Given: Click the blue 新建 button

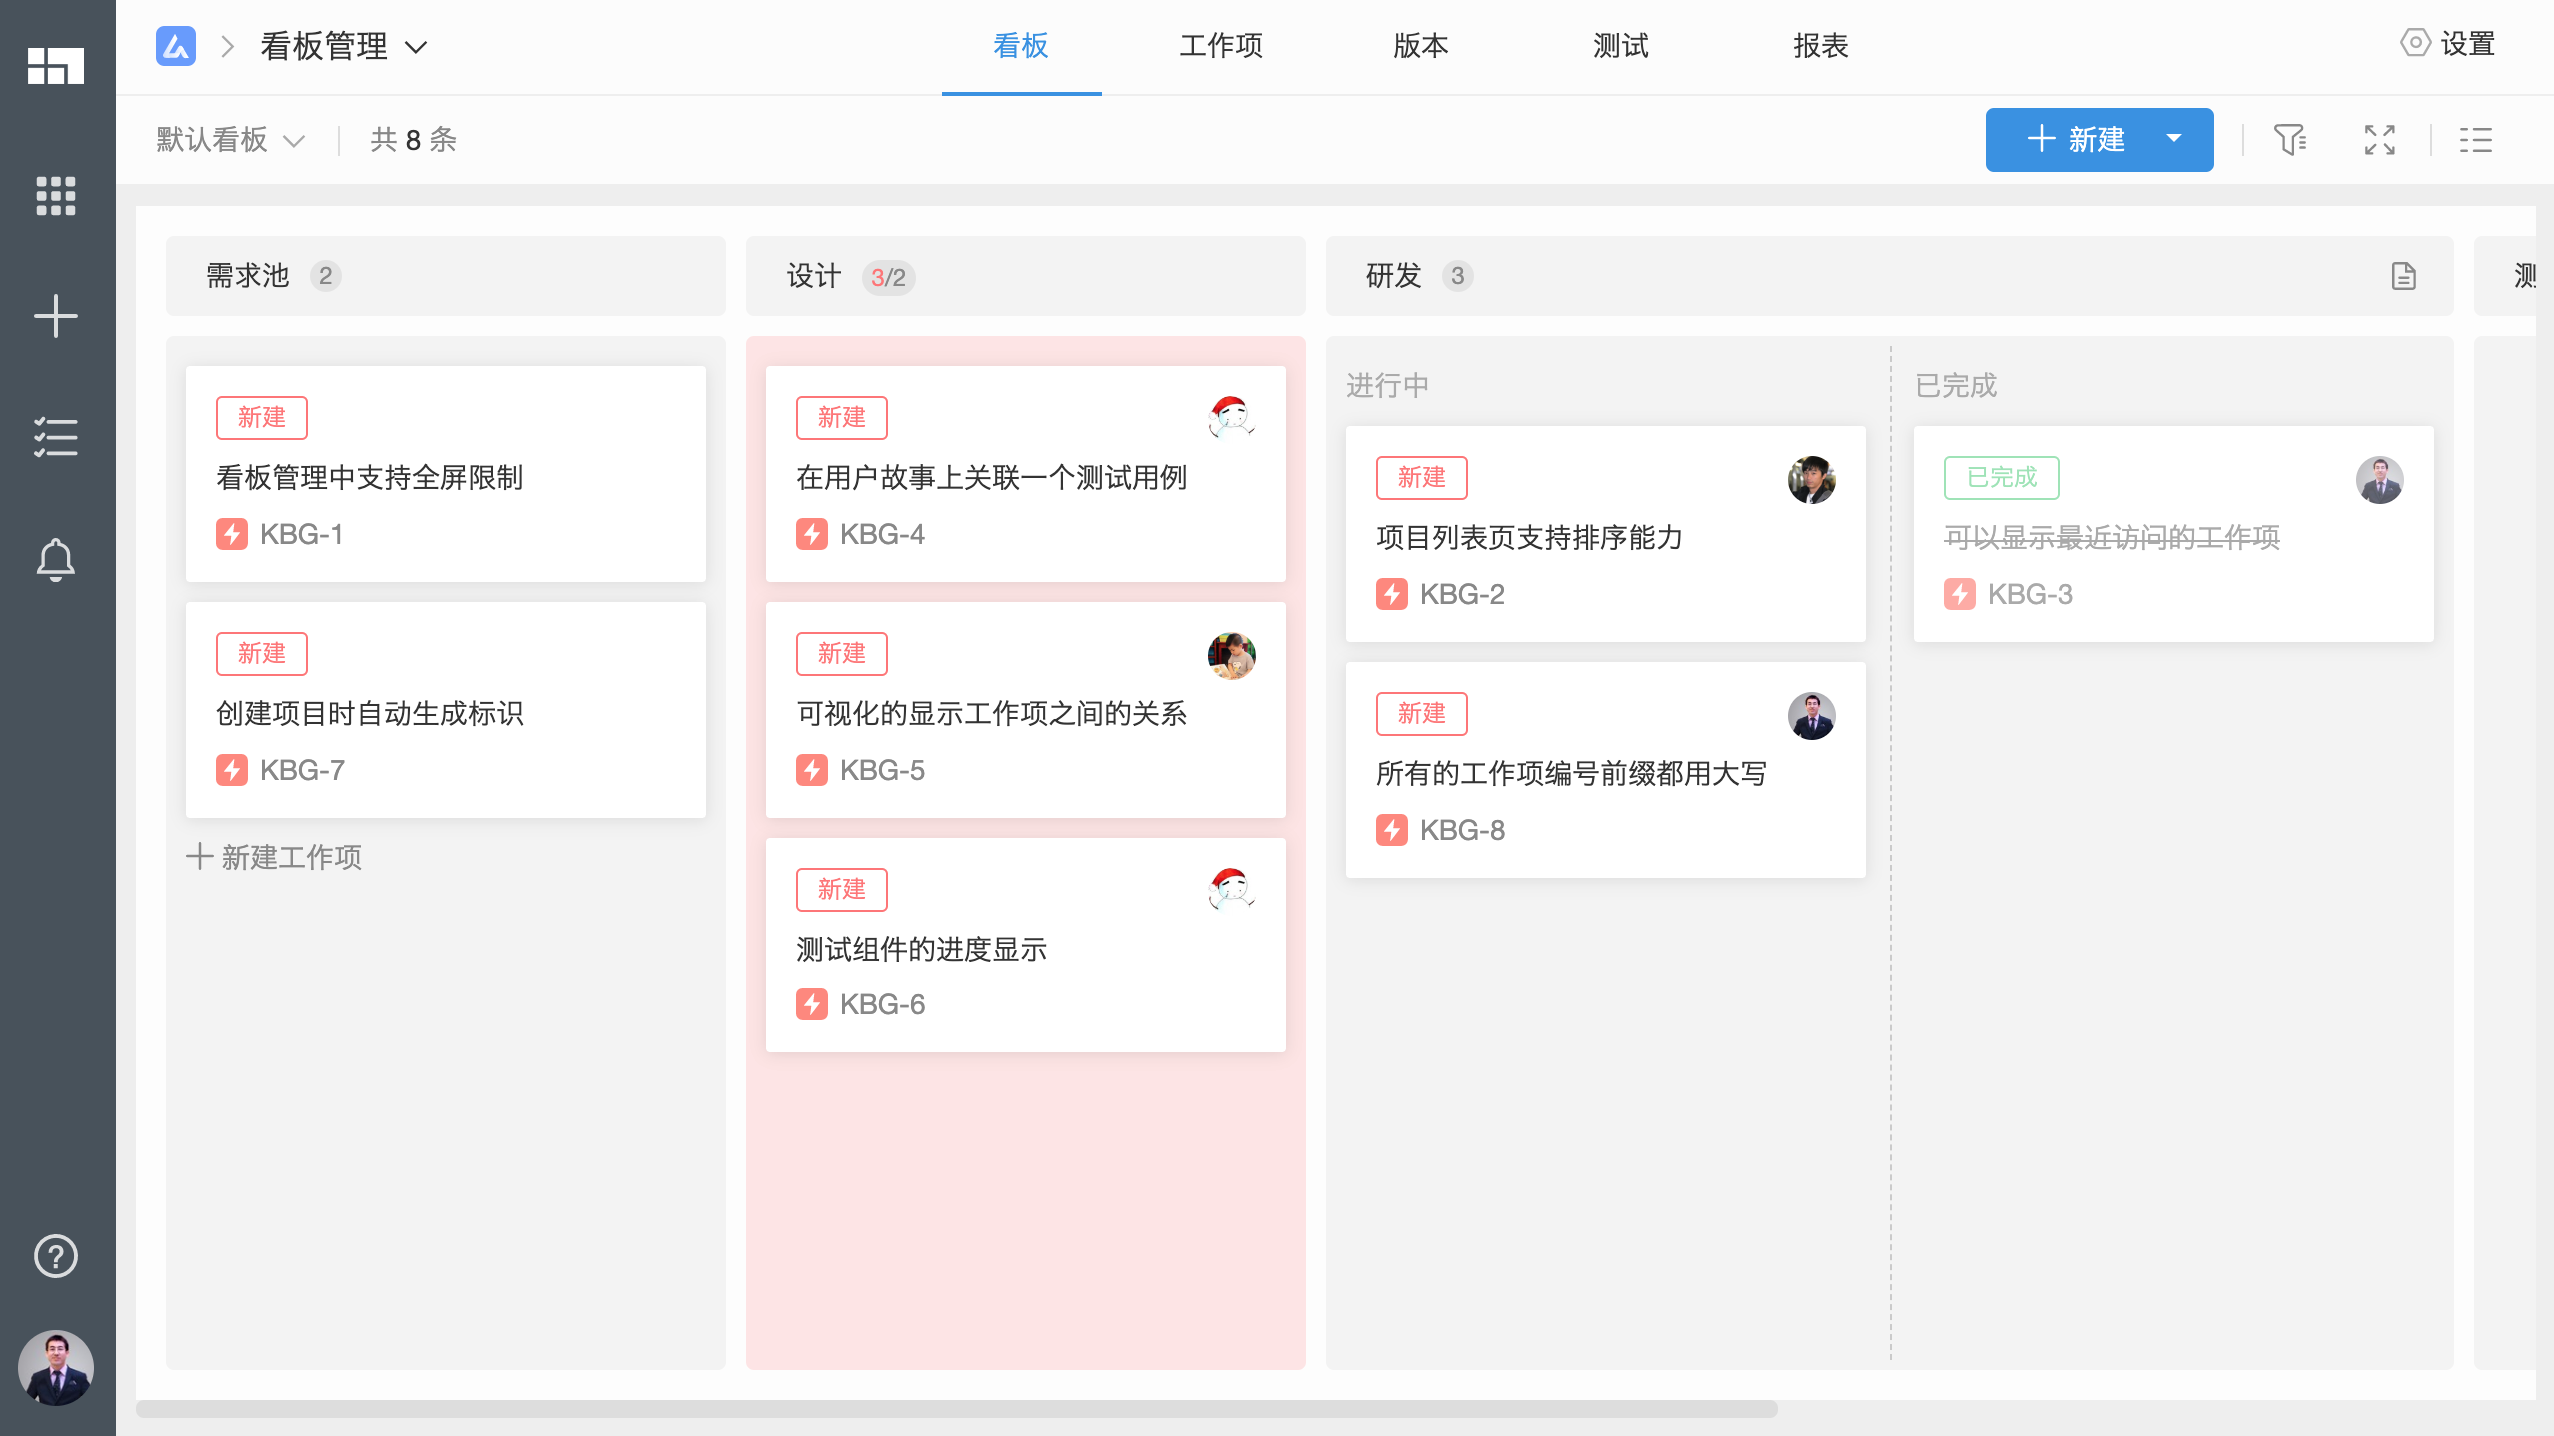Looking at the screenshot, I should tap(2076, 139).
